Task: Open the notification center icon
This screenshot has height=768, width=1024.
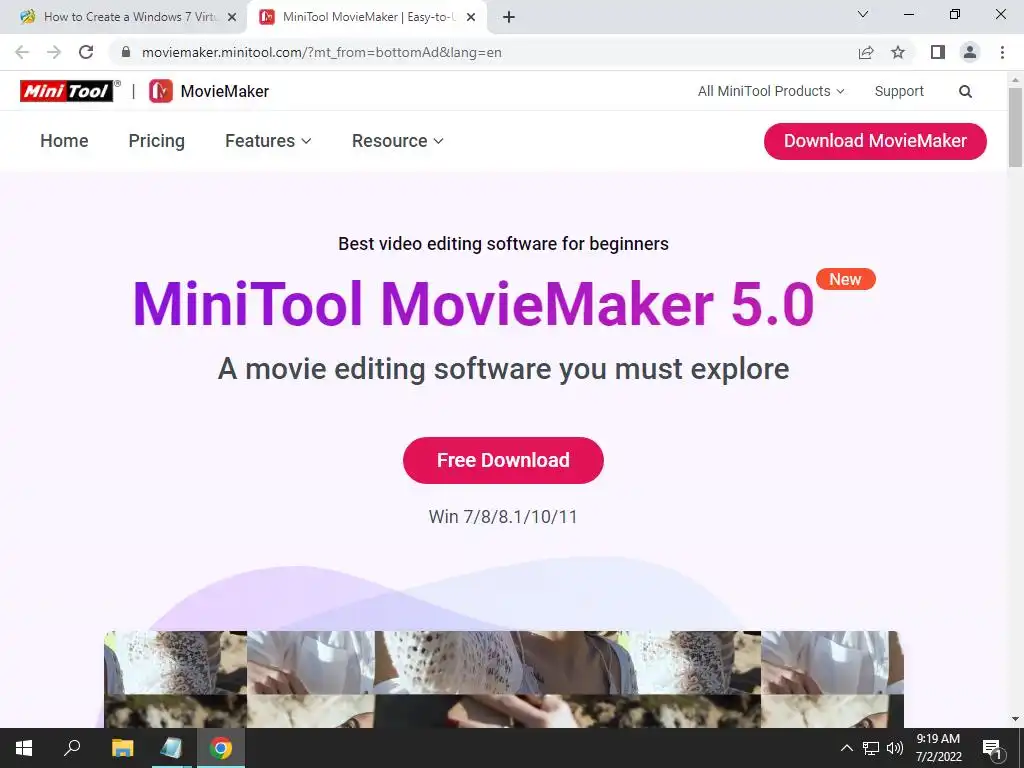Action: point(992,749)
